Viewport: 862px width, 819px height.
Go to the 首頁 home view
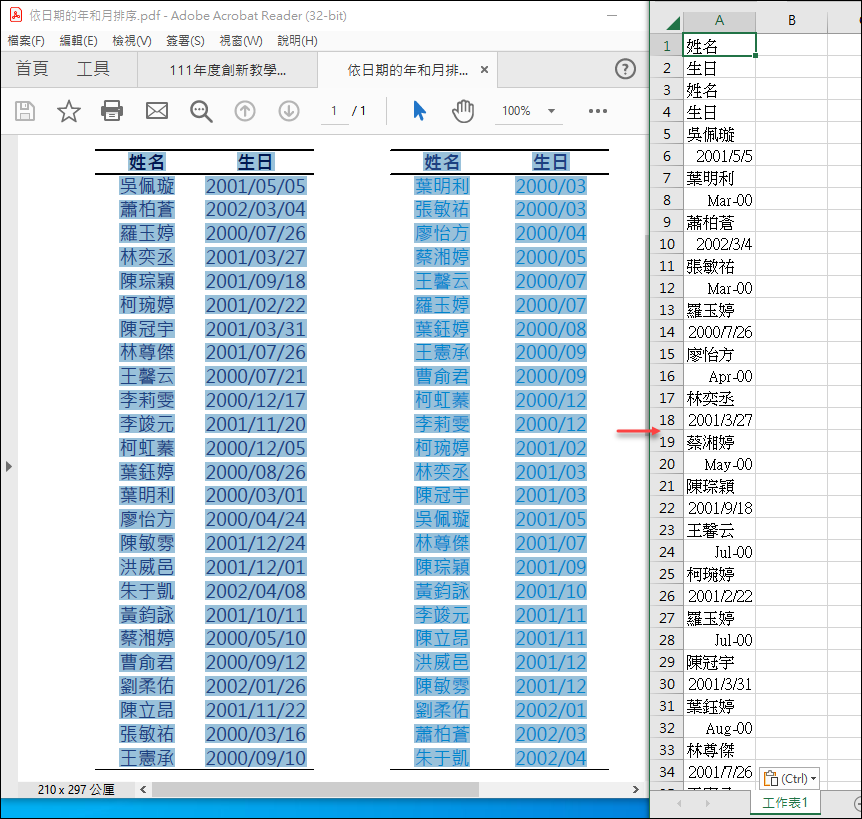(x=32, y=69)
